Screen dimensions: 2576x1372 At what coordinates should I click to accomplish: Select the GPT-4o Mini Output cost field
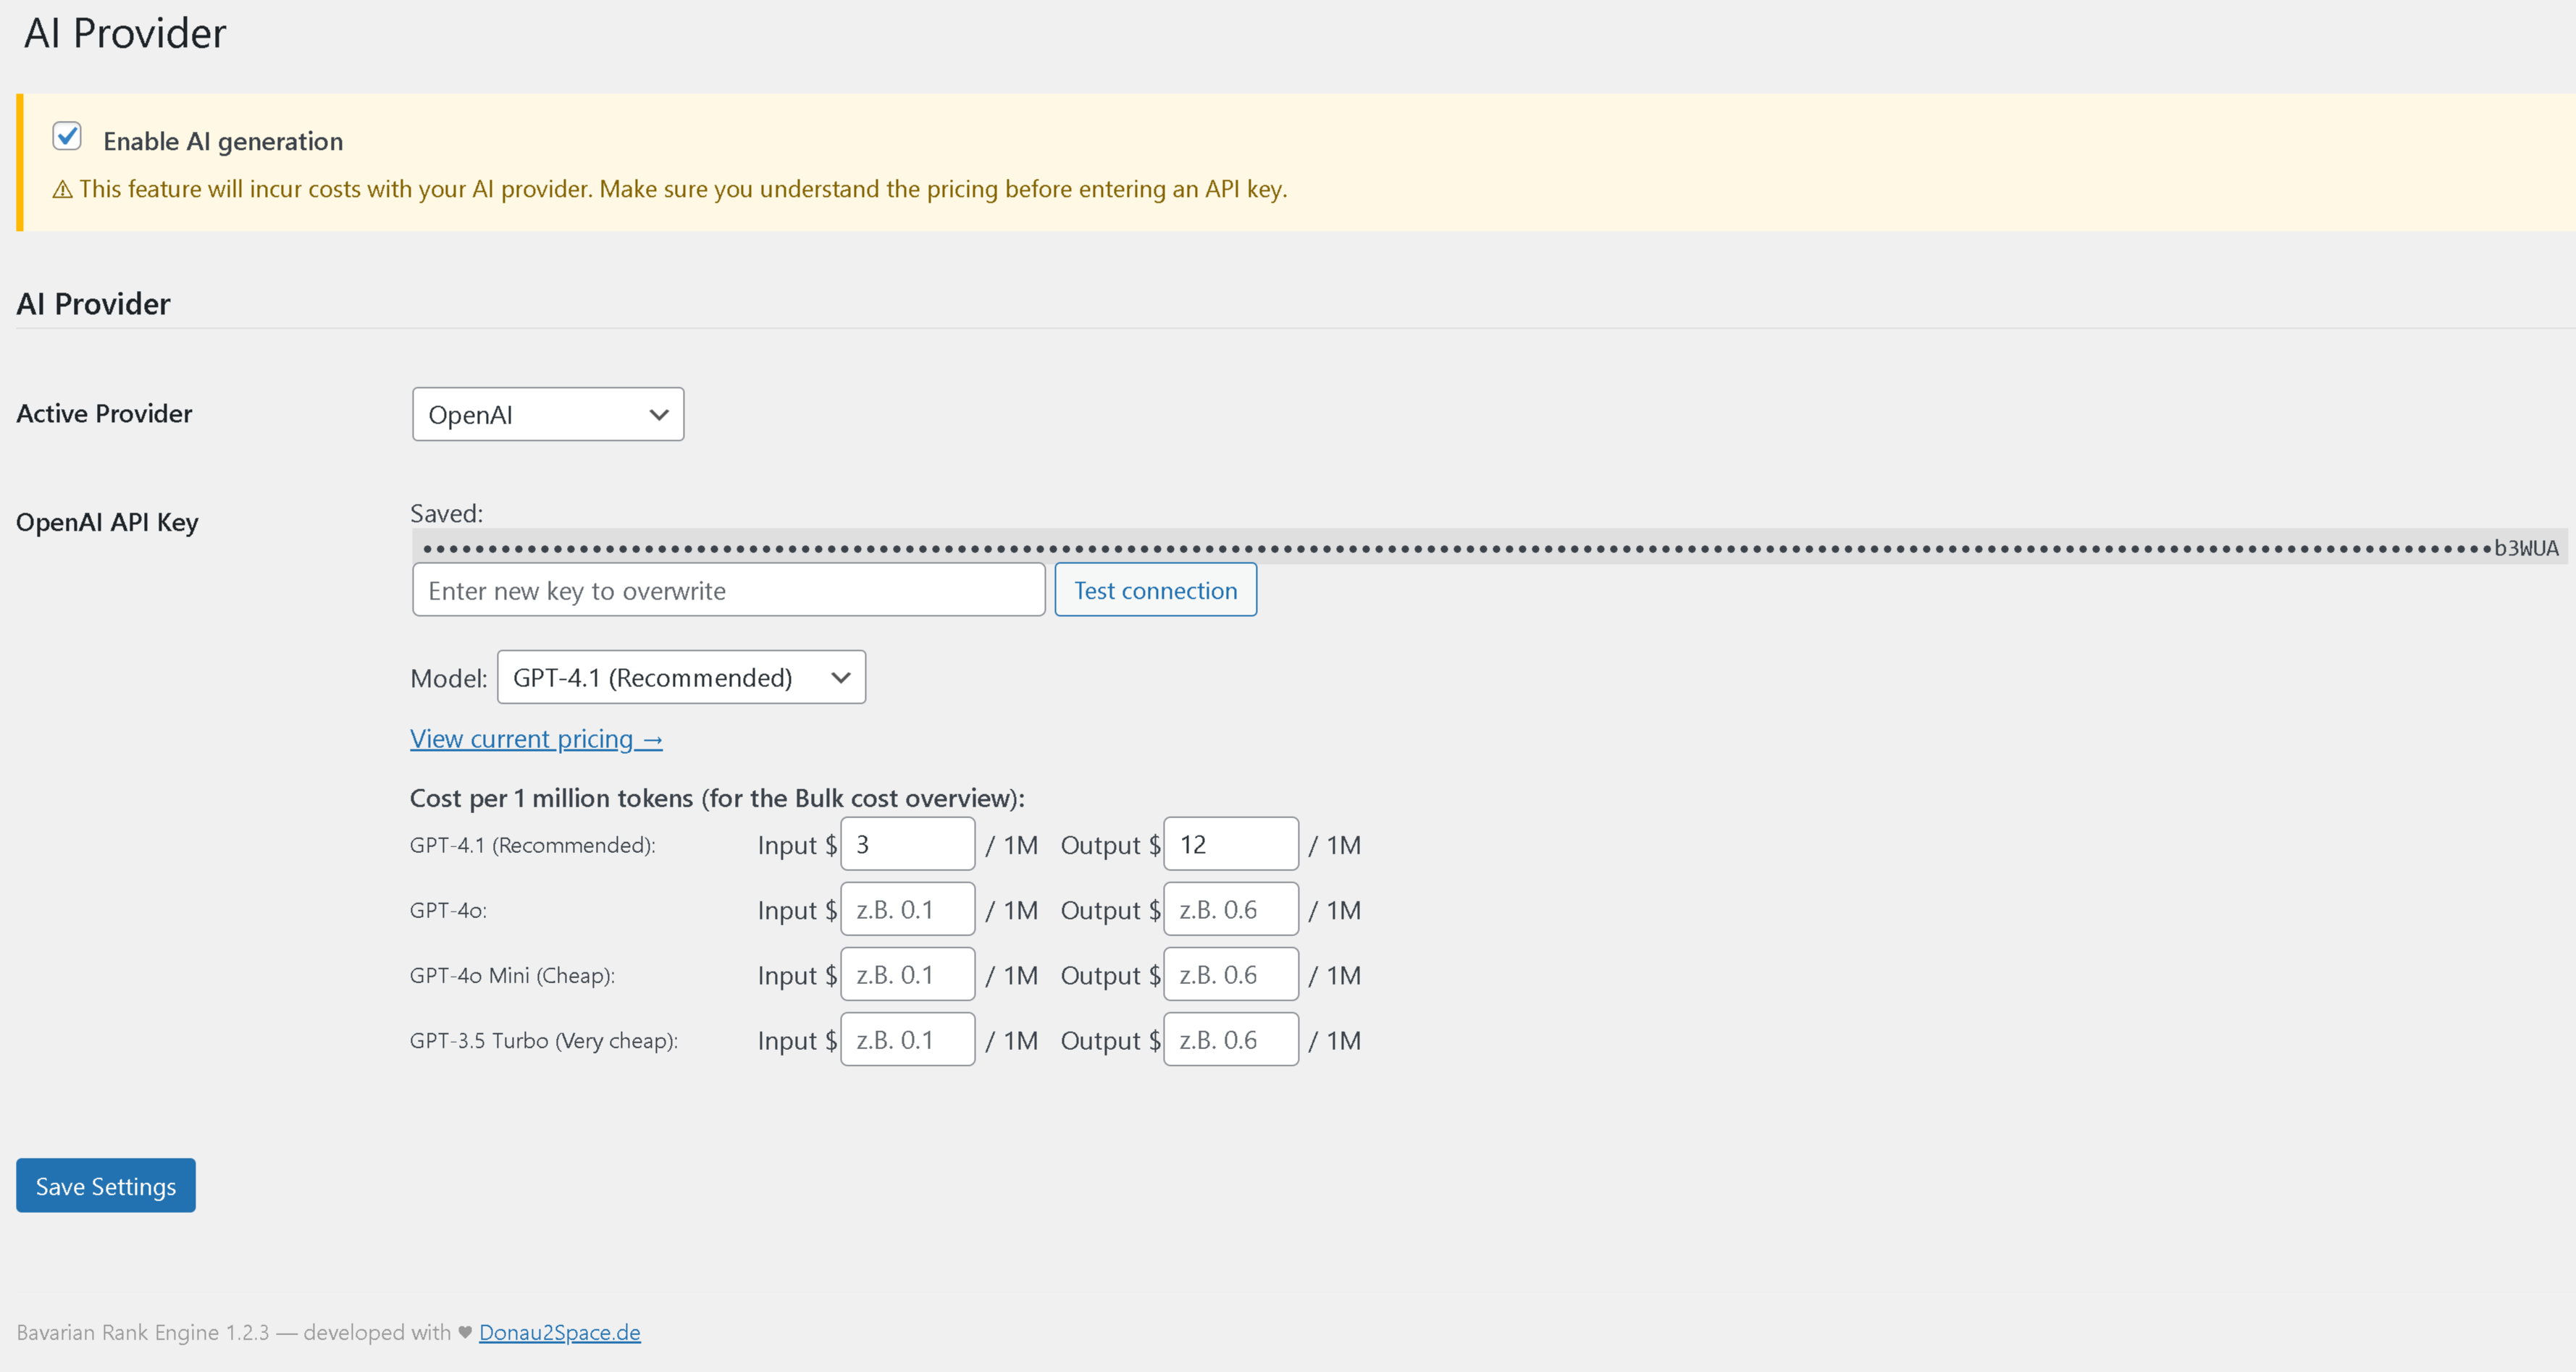coord(1230,973)
